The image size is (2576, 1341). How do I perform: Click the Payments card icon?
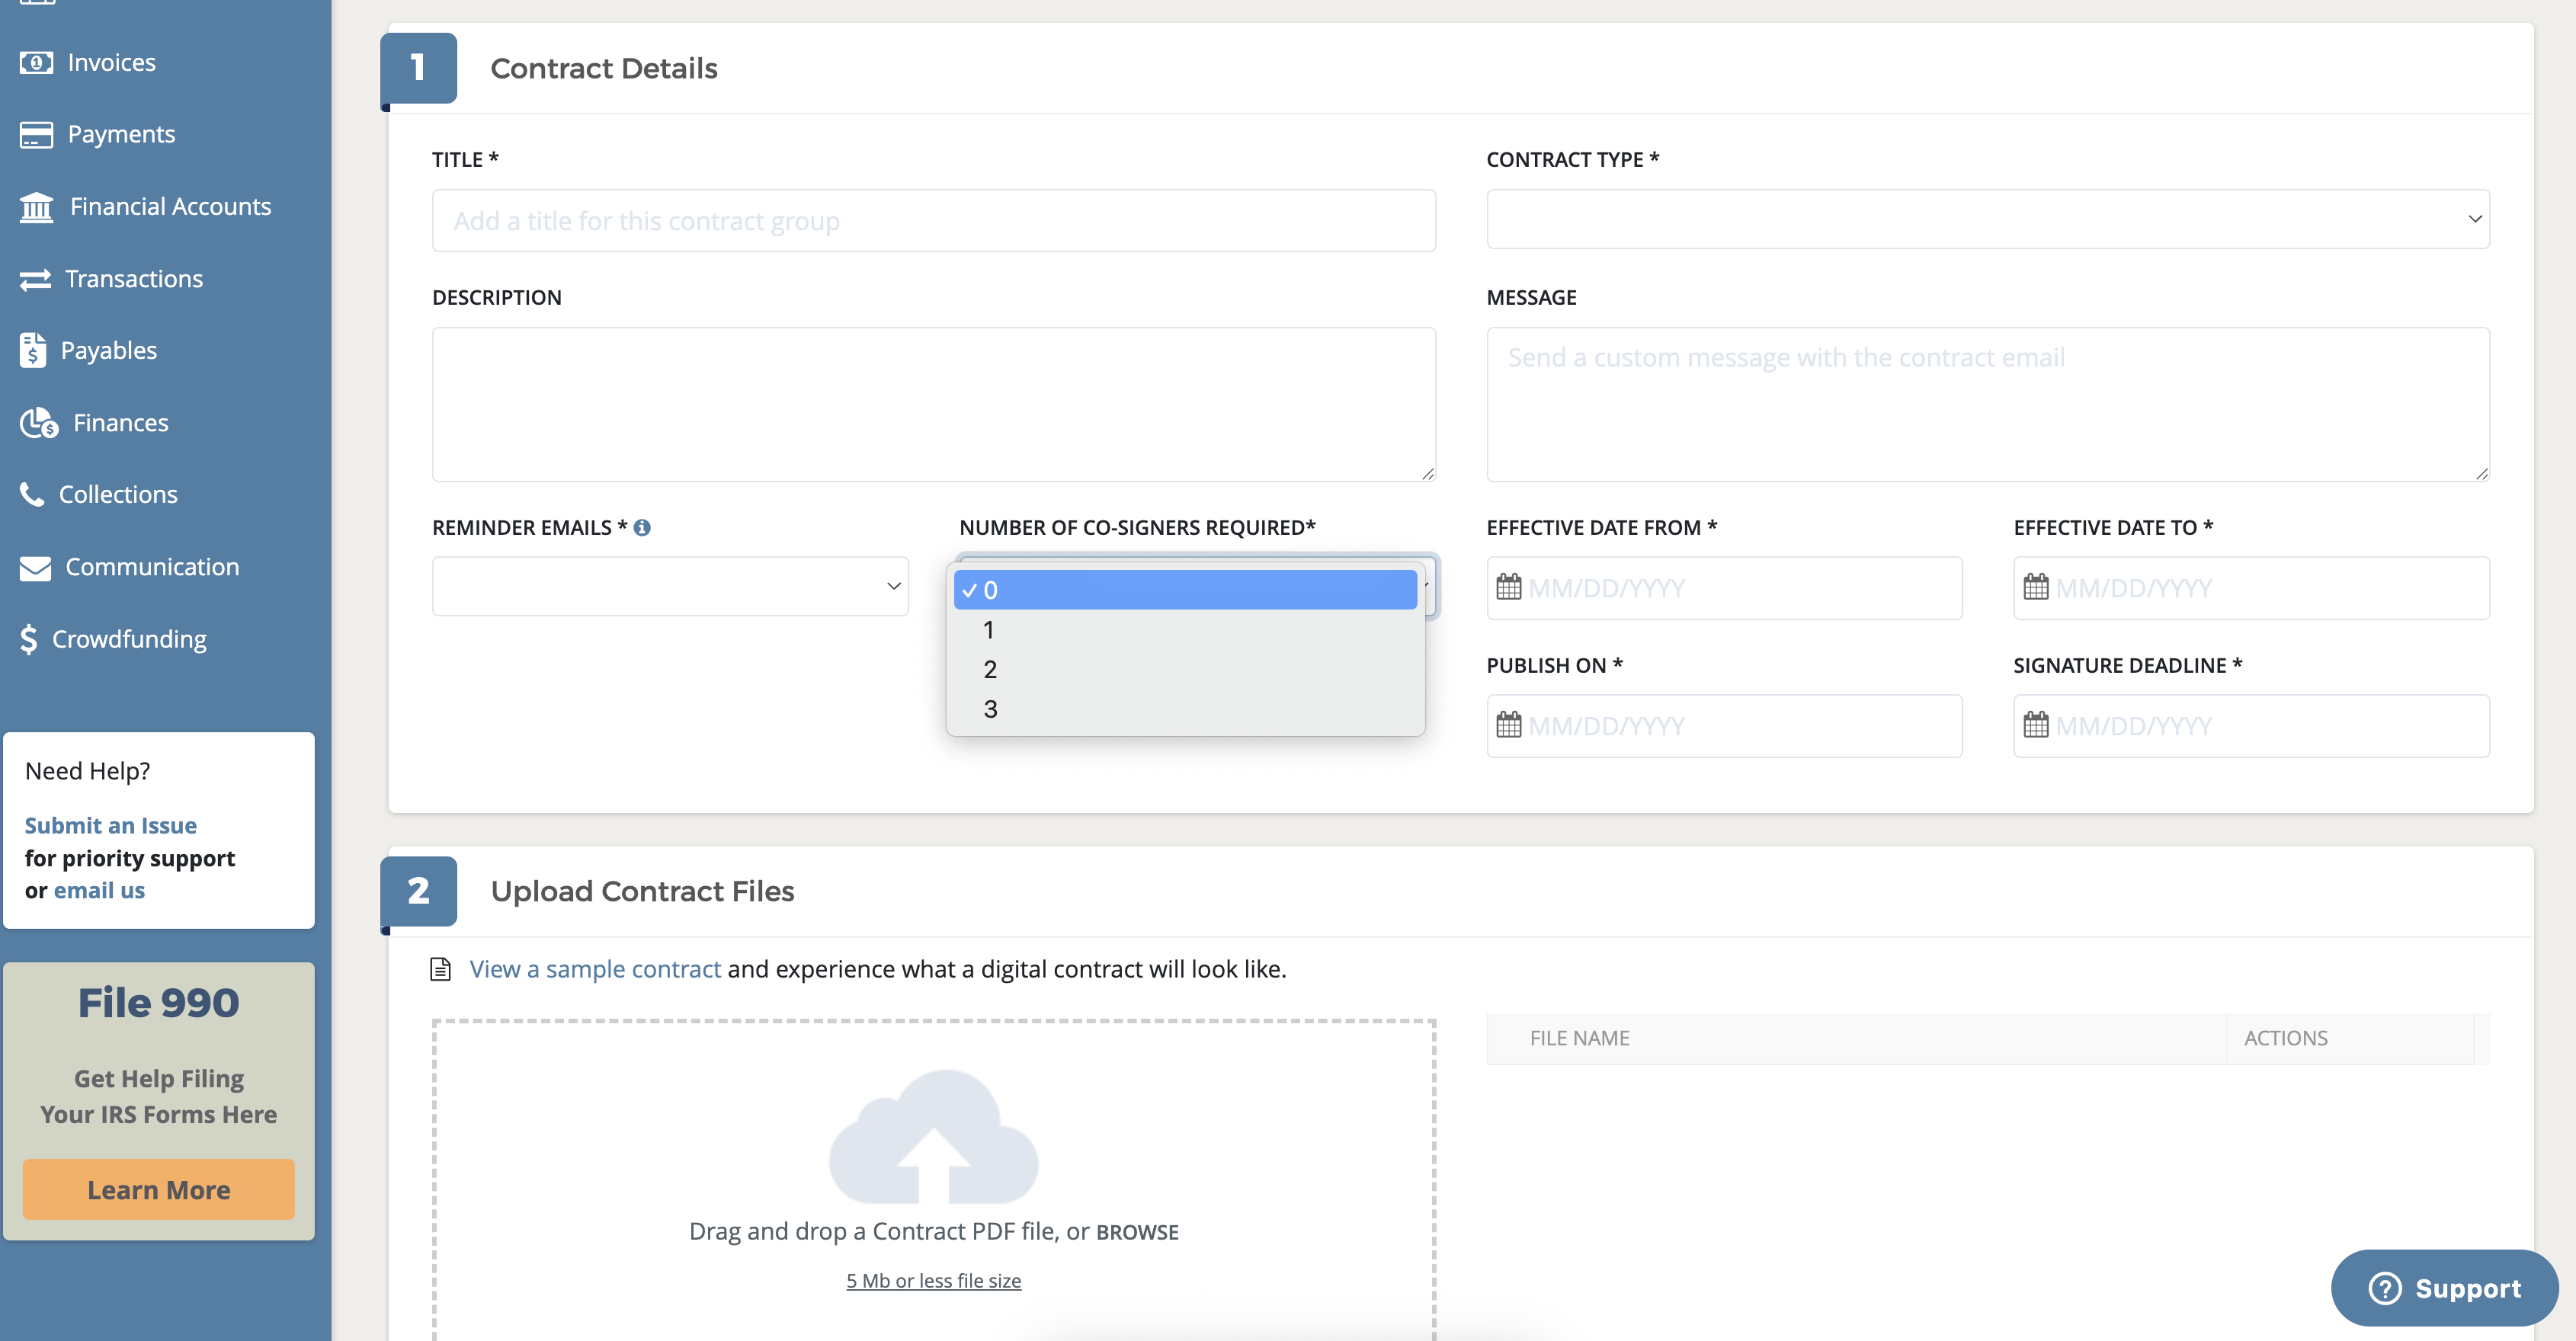(x=36, y=134)
